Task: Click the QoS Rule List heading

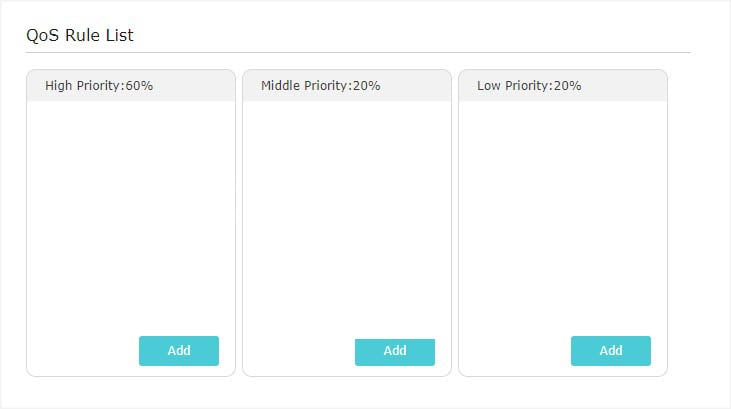Action: pyautogui.click(x=80, y=35)
